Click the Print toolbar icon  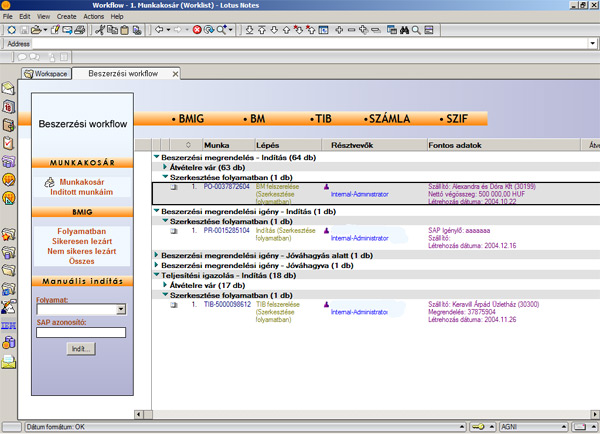pos(80,30)
